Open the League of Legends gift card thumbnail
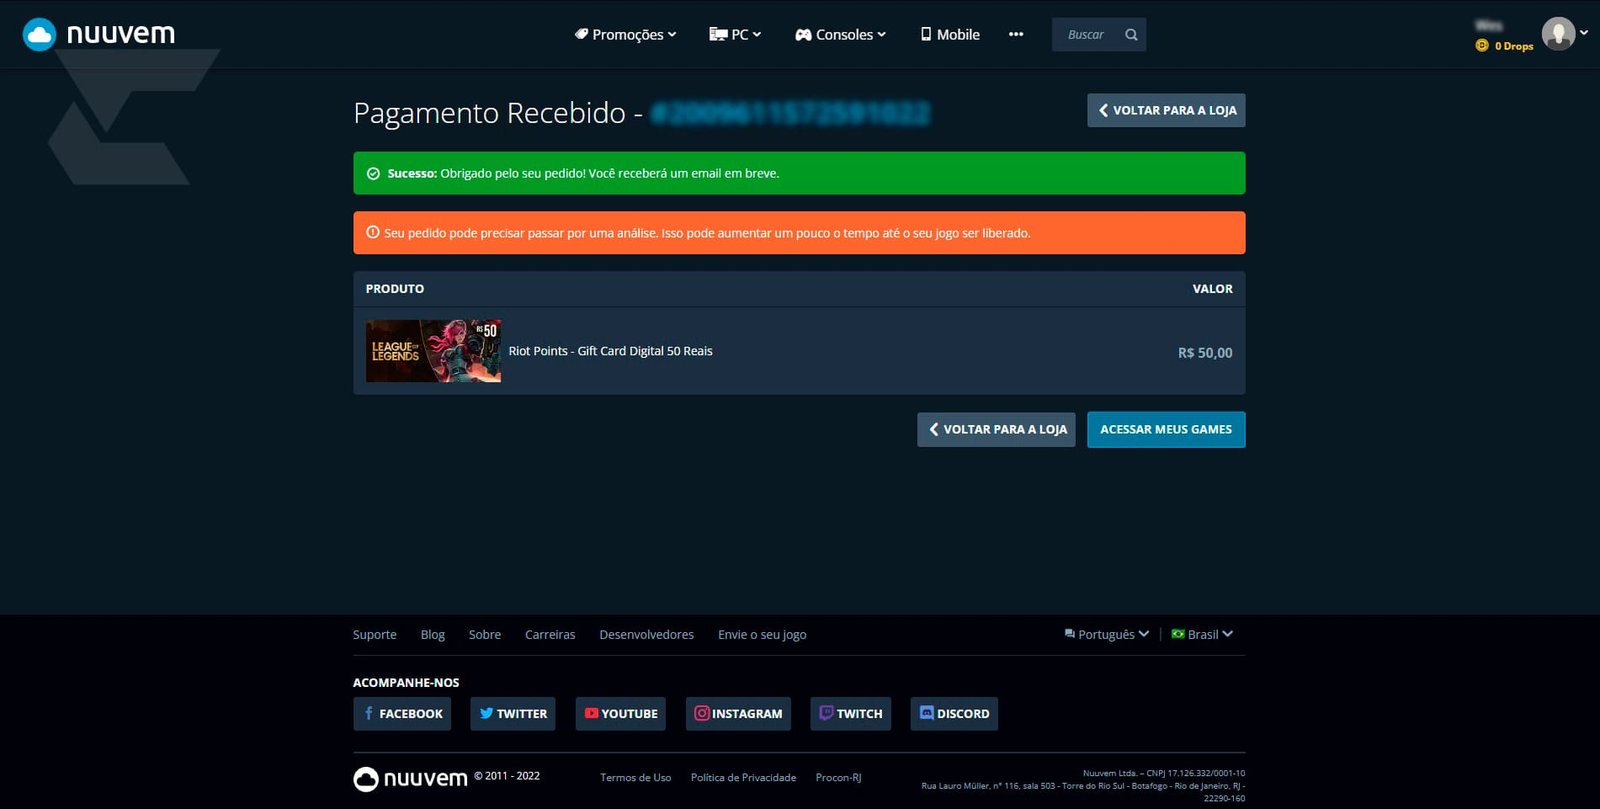Screen dimensions: 1600x809 433,351
